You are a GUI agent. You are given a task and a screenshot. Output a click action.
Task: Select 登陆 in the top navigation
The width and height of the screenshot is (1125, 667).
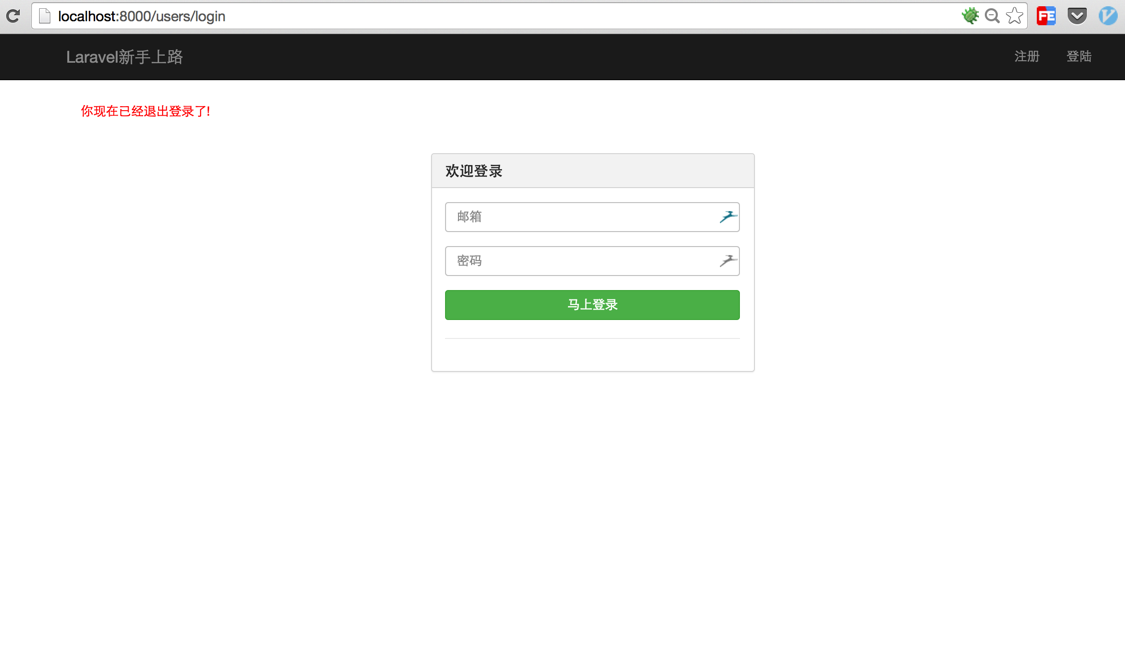1079,57
